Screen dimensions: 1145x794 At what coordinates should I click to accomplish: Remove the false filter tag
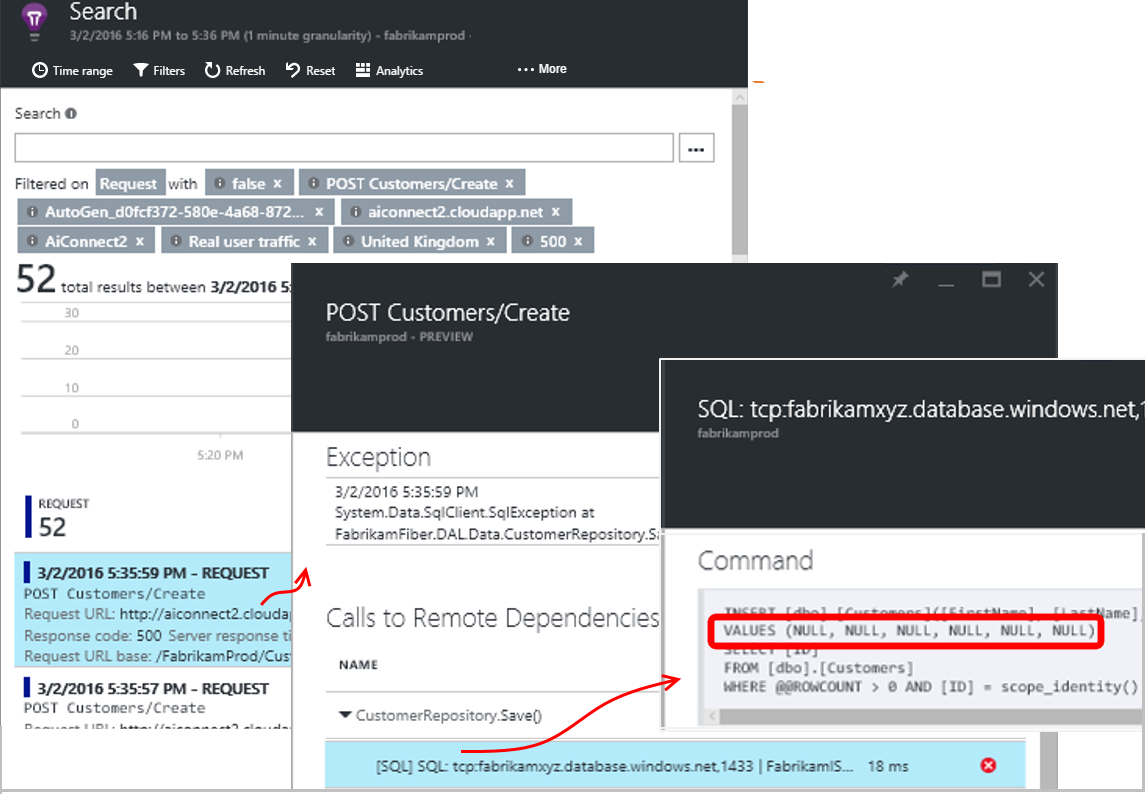point(277,183)
